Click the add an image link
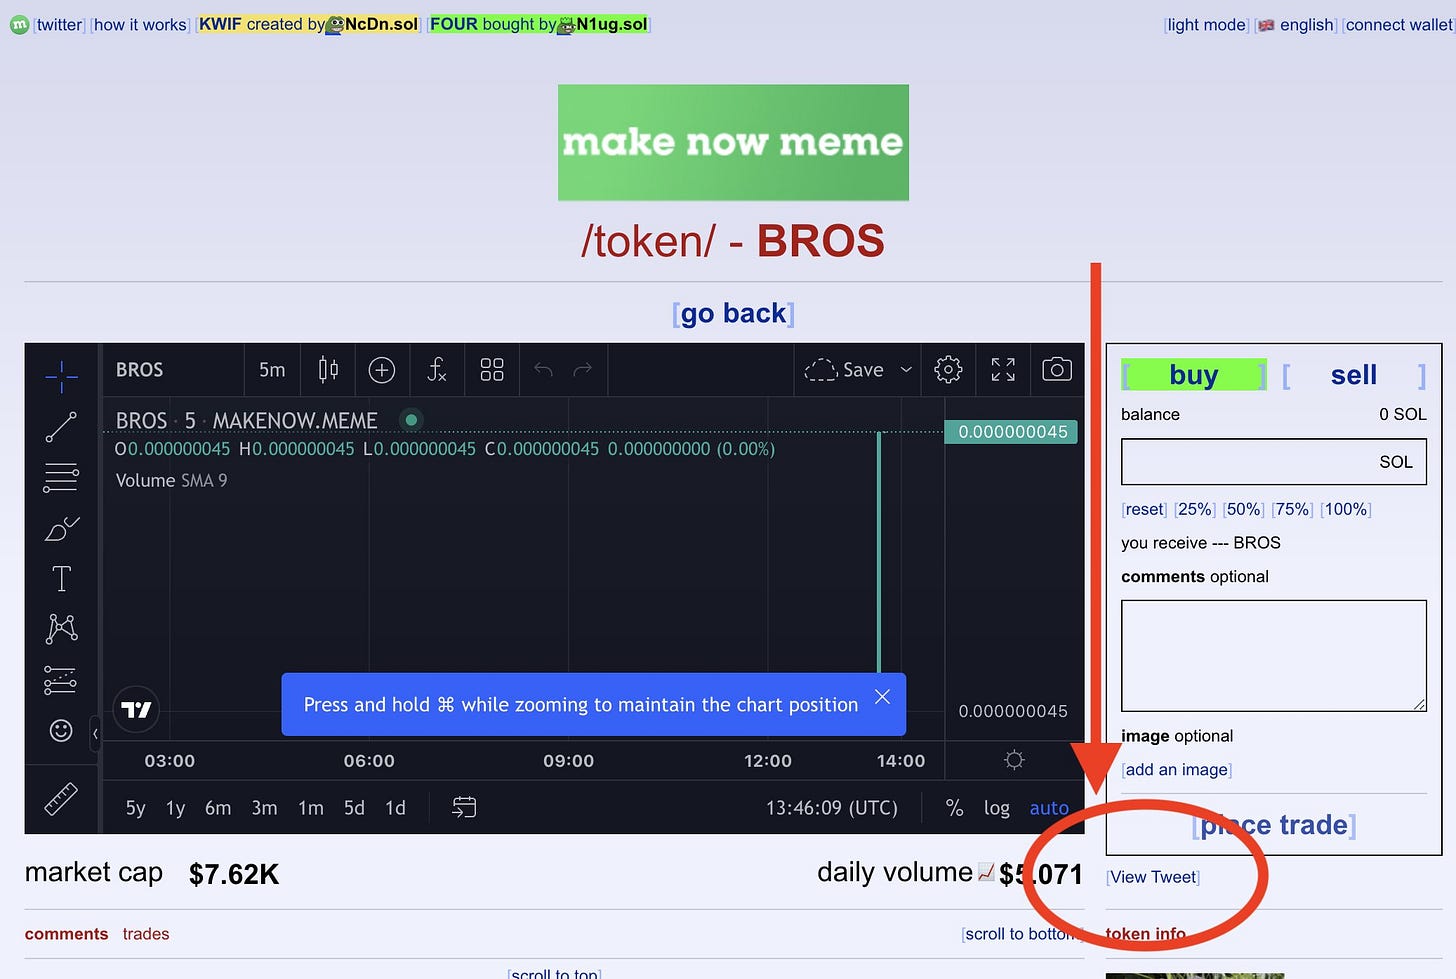The width and height of the screenshot is (1456, 979). pos(1177,769)
